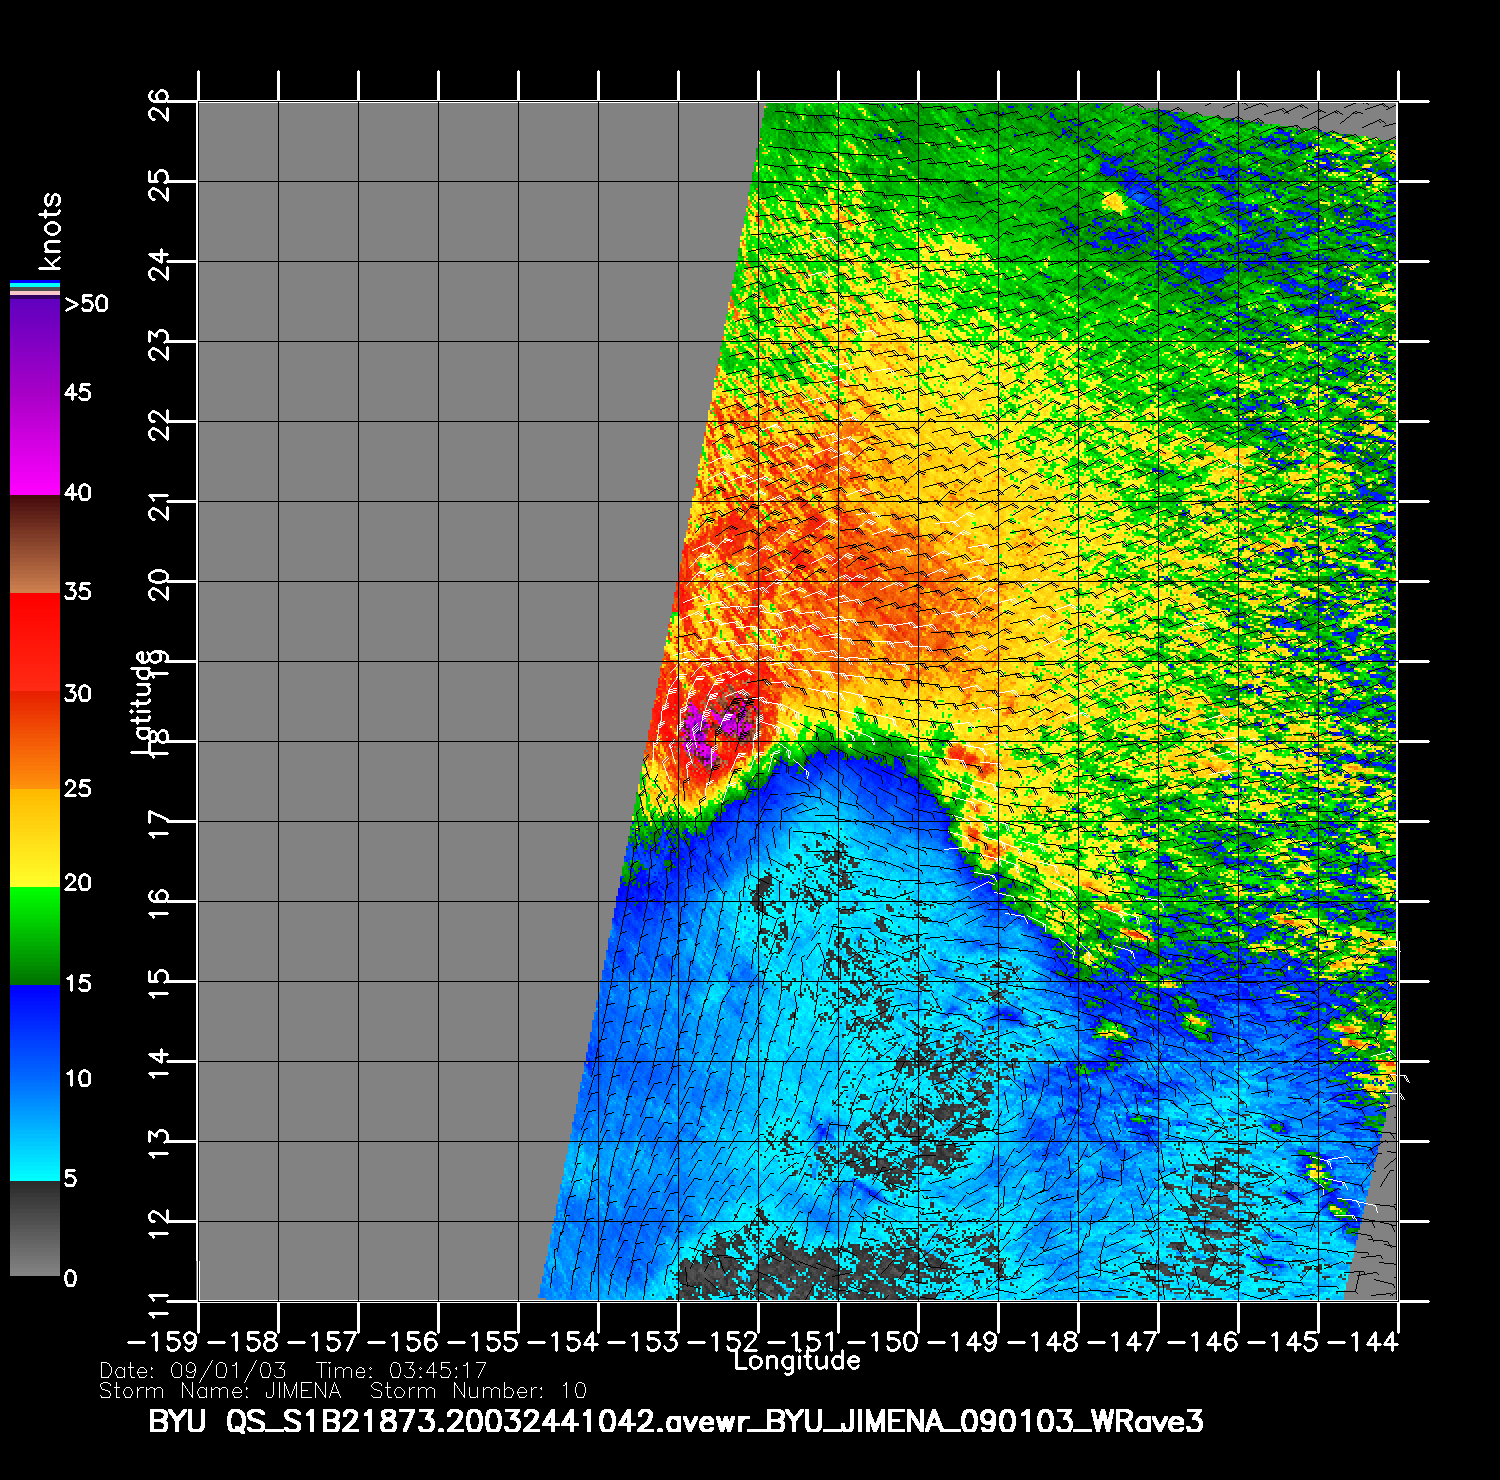Click the magenta 40–45 knots legend band
Viewport: 1500px width, 1480px height.
(x=34, y=445)
